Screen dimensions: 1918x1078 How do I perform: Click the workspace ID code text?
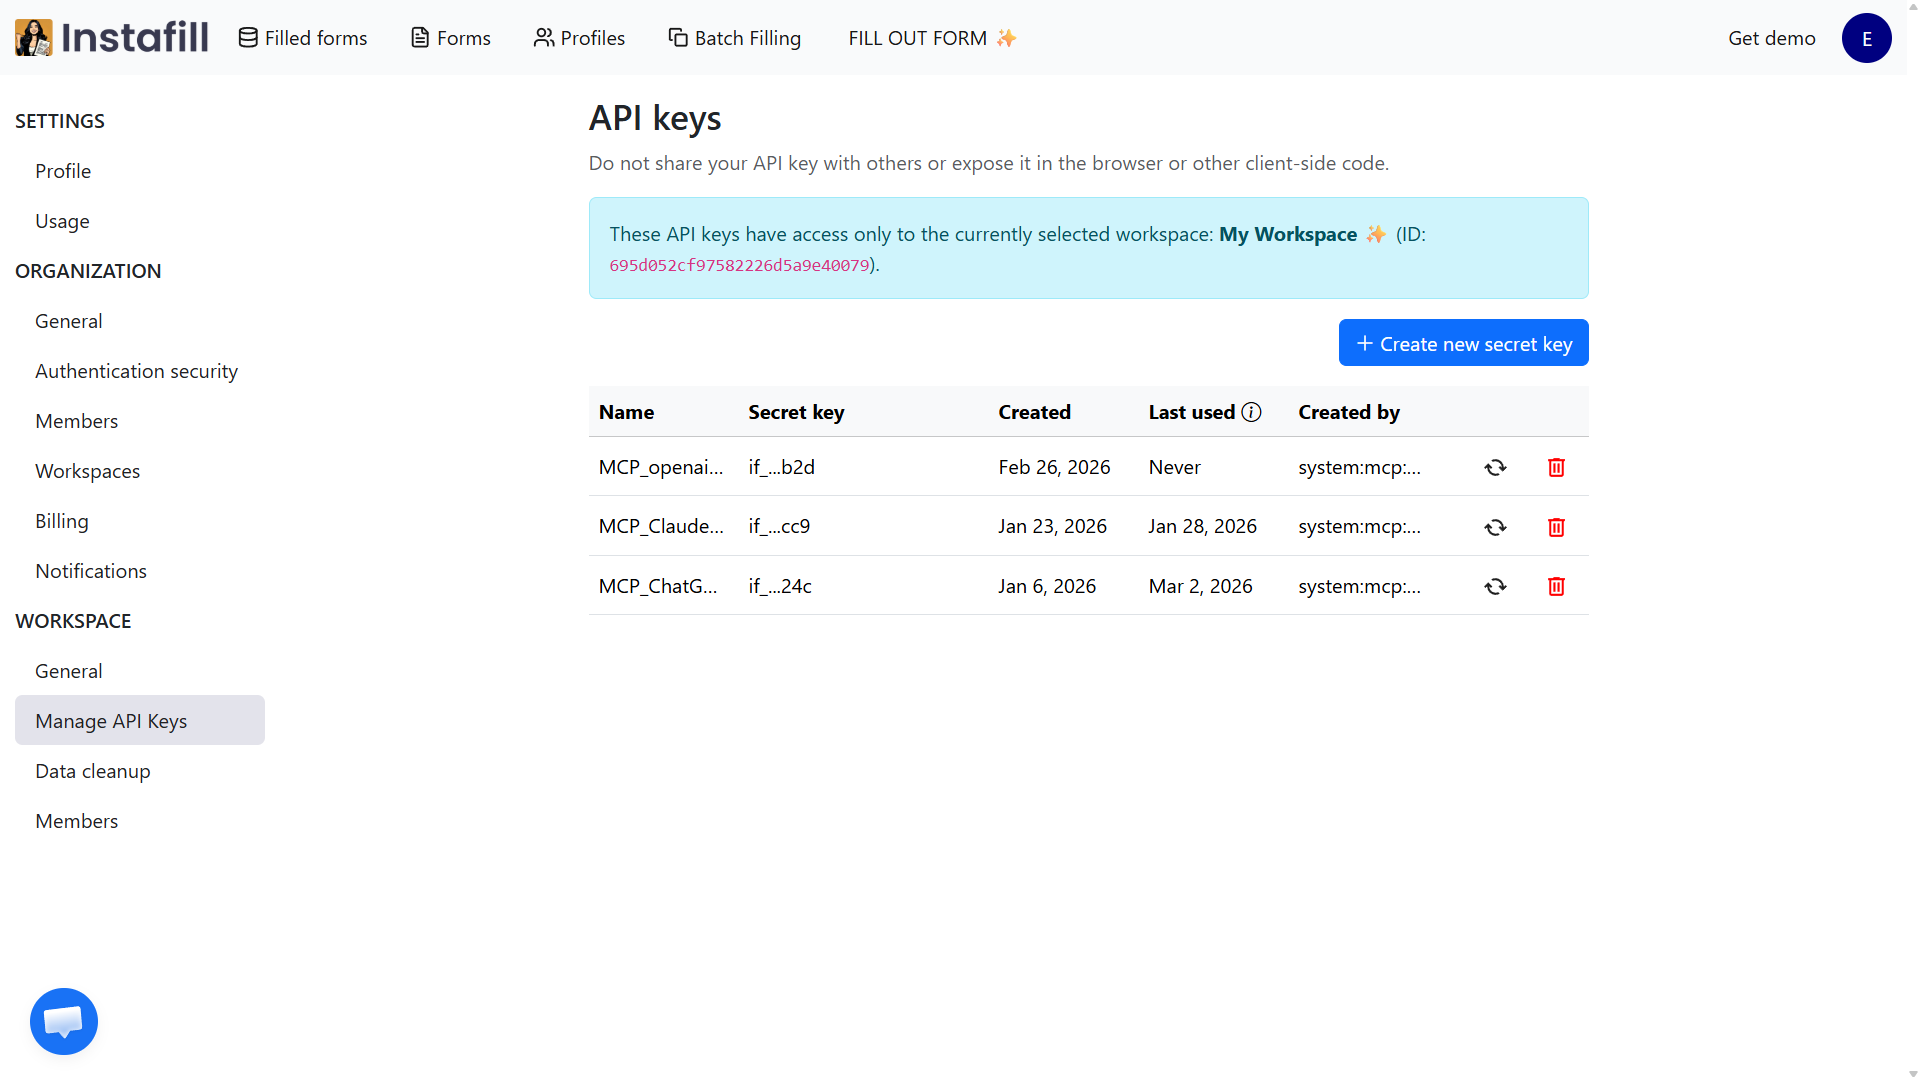[739, 265]
